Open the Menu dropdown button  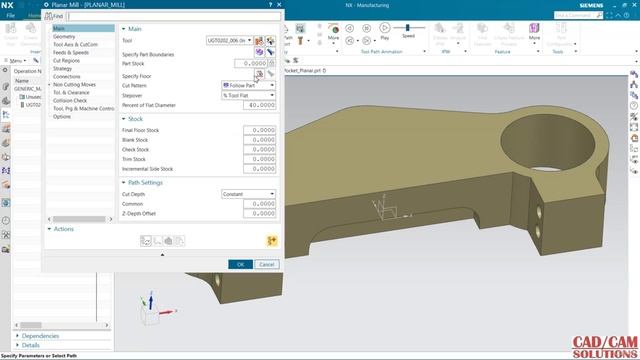[16, 60]
